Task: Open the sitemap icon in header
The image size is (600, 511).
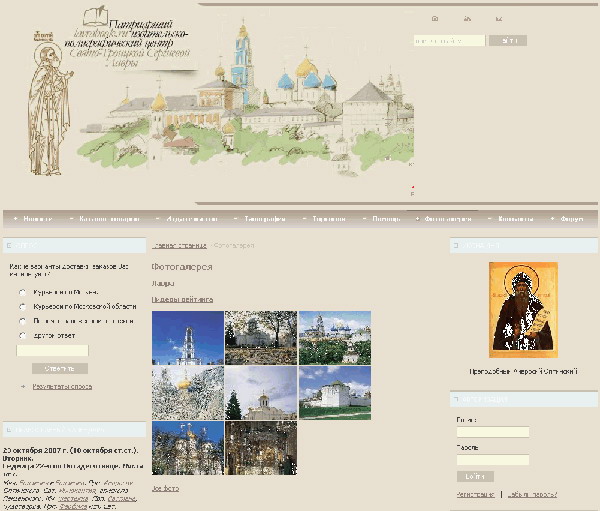Action: [x=467, y=18]
